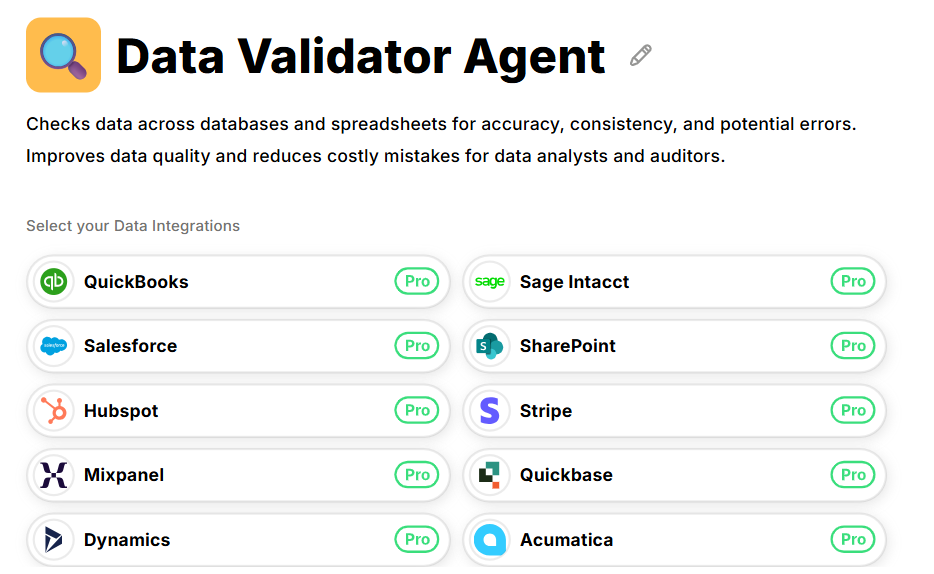The height and width of the screenshot is (574, 934).
Task: Choose the Salesforce integration label
Action: 130,346
